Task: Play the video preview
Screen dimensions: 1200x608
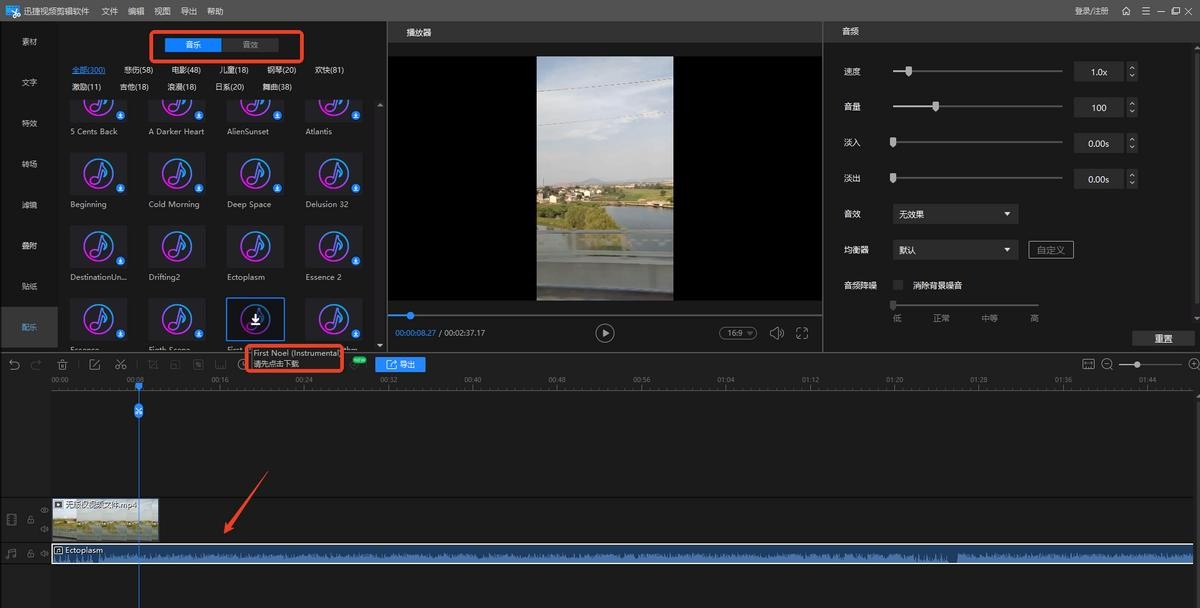Action: 604,333
